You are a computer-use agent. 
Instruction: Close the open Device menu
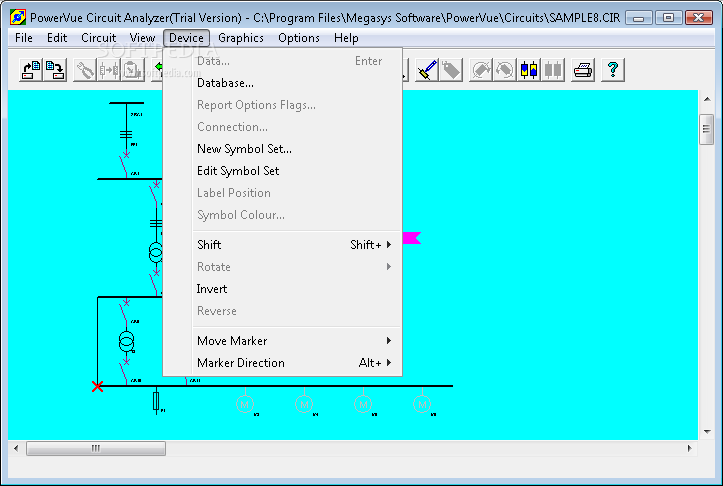coord(186,38)
